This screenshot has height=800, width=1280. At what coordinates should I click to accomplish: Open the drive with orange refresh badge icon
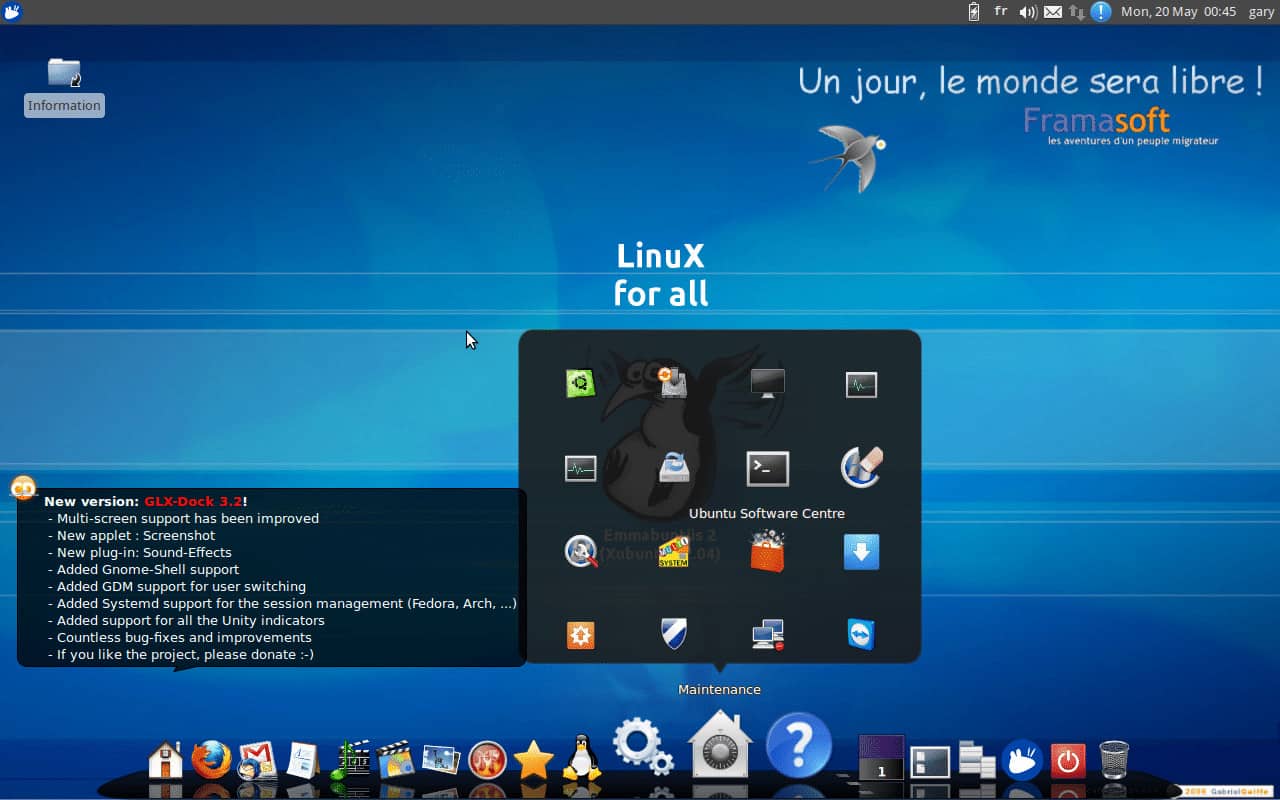[674, 382]
